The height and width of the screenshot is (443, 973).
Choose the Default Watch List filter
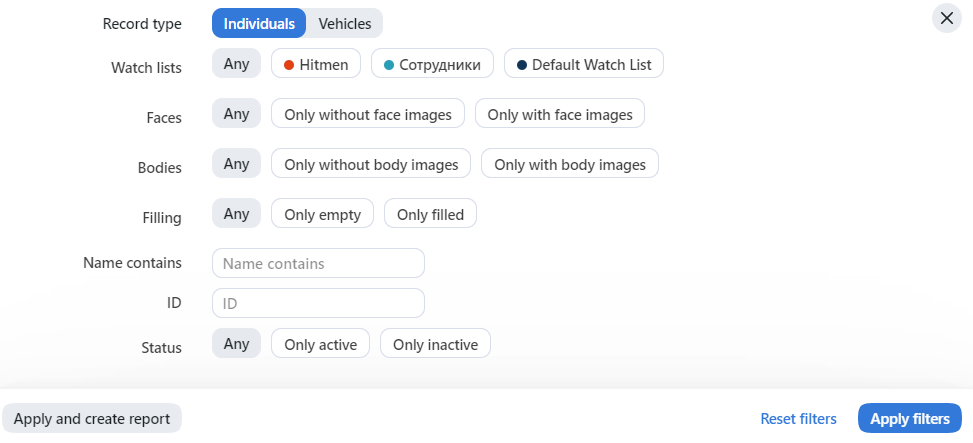click(584, 63)
